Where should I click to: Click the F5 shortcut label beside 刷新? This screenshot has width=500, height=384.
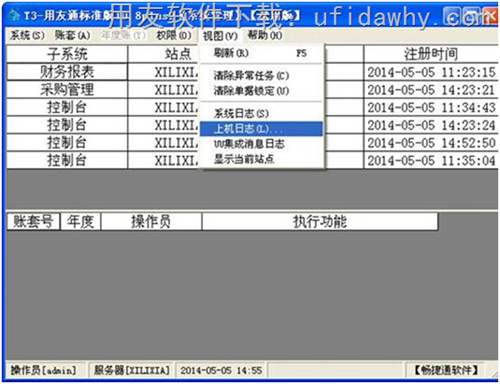pyautogui.click(x=301, y=53)
